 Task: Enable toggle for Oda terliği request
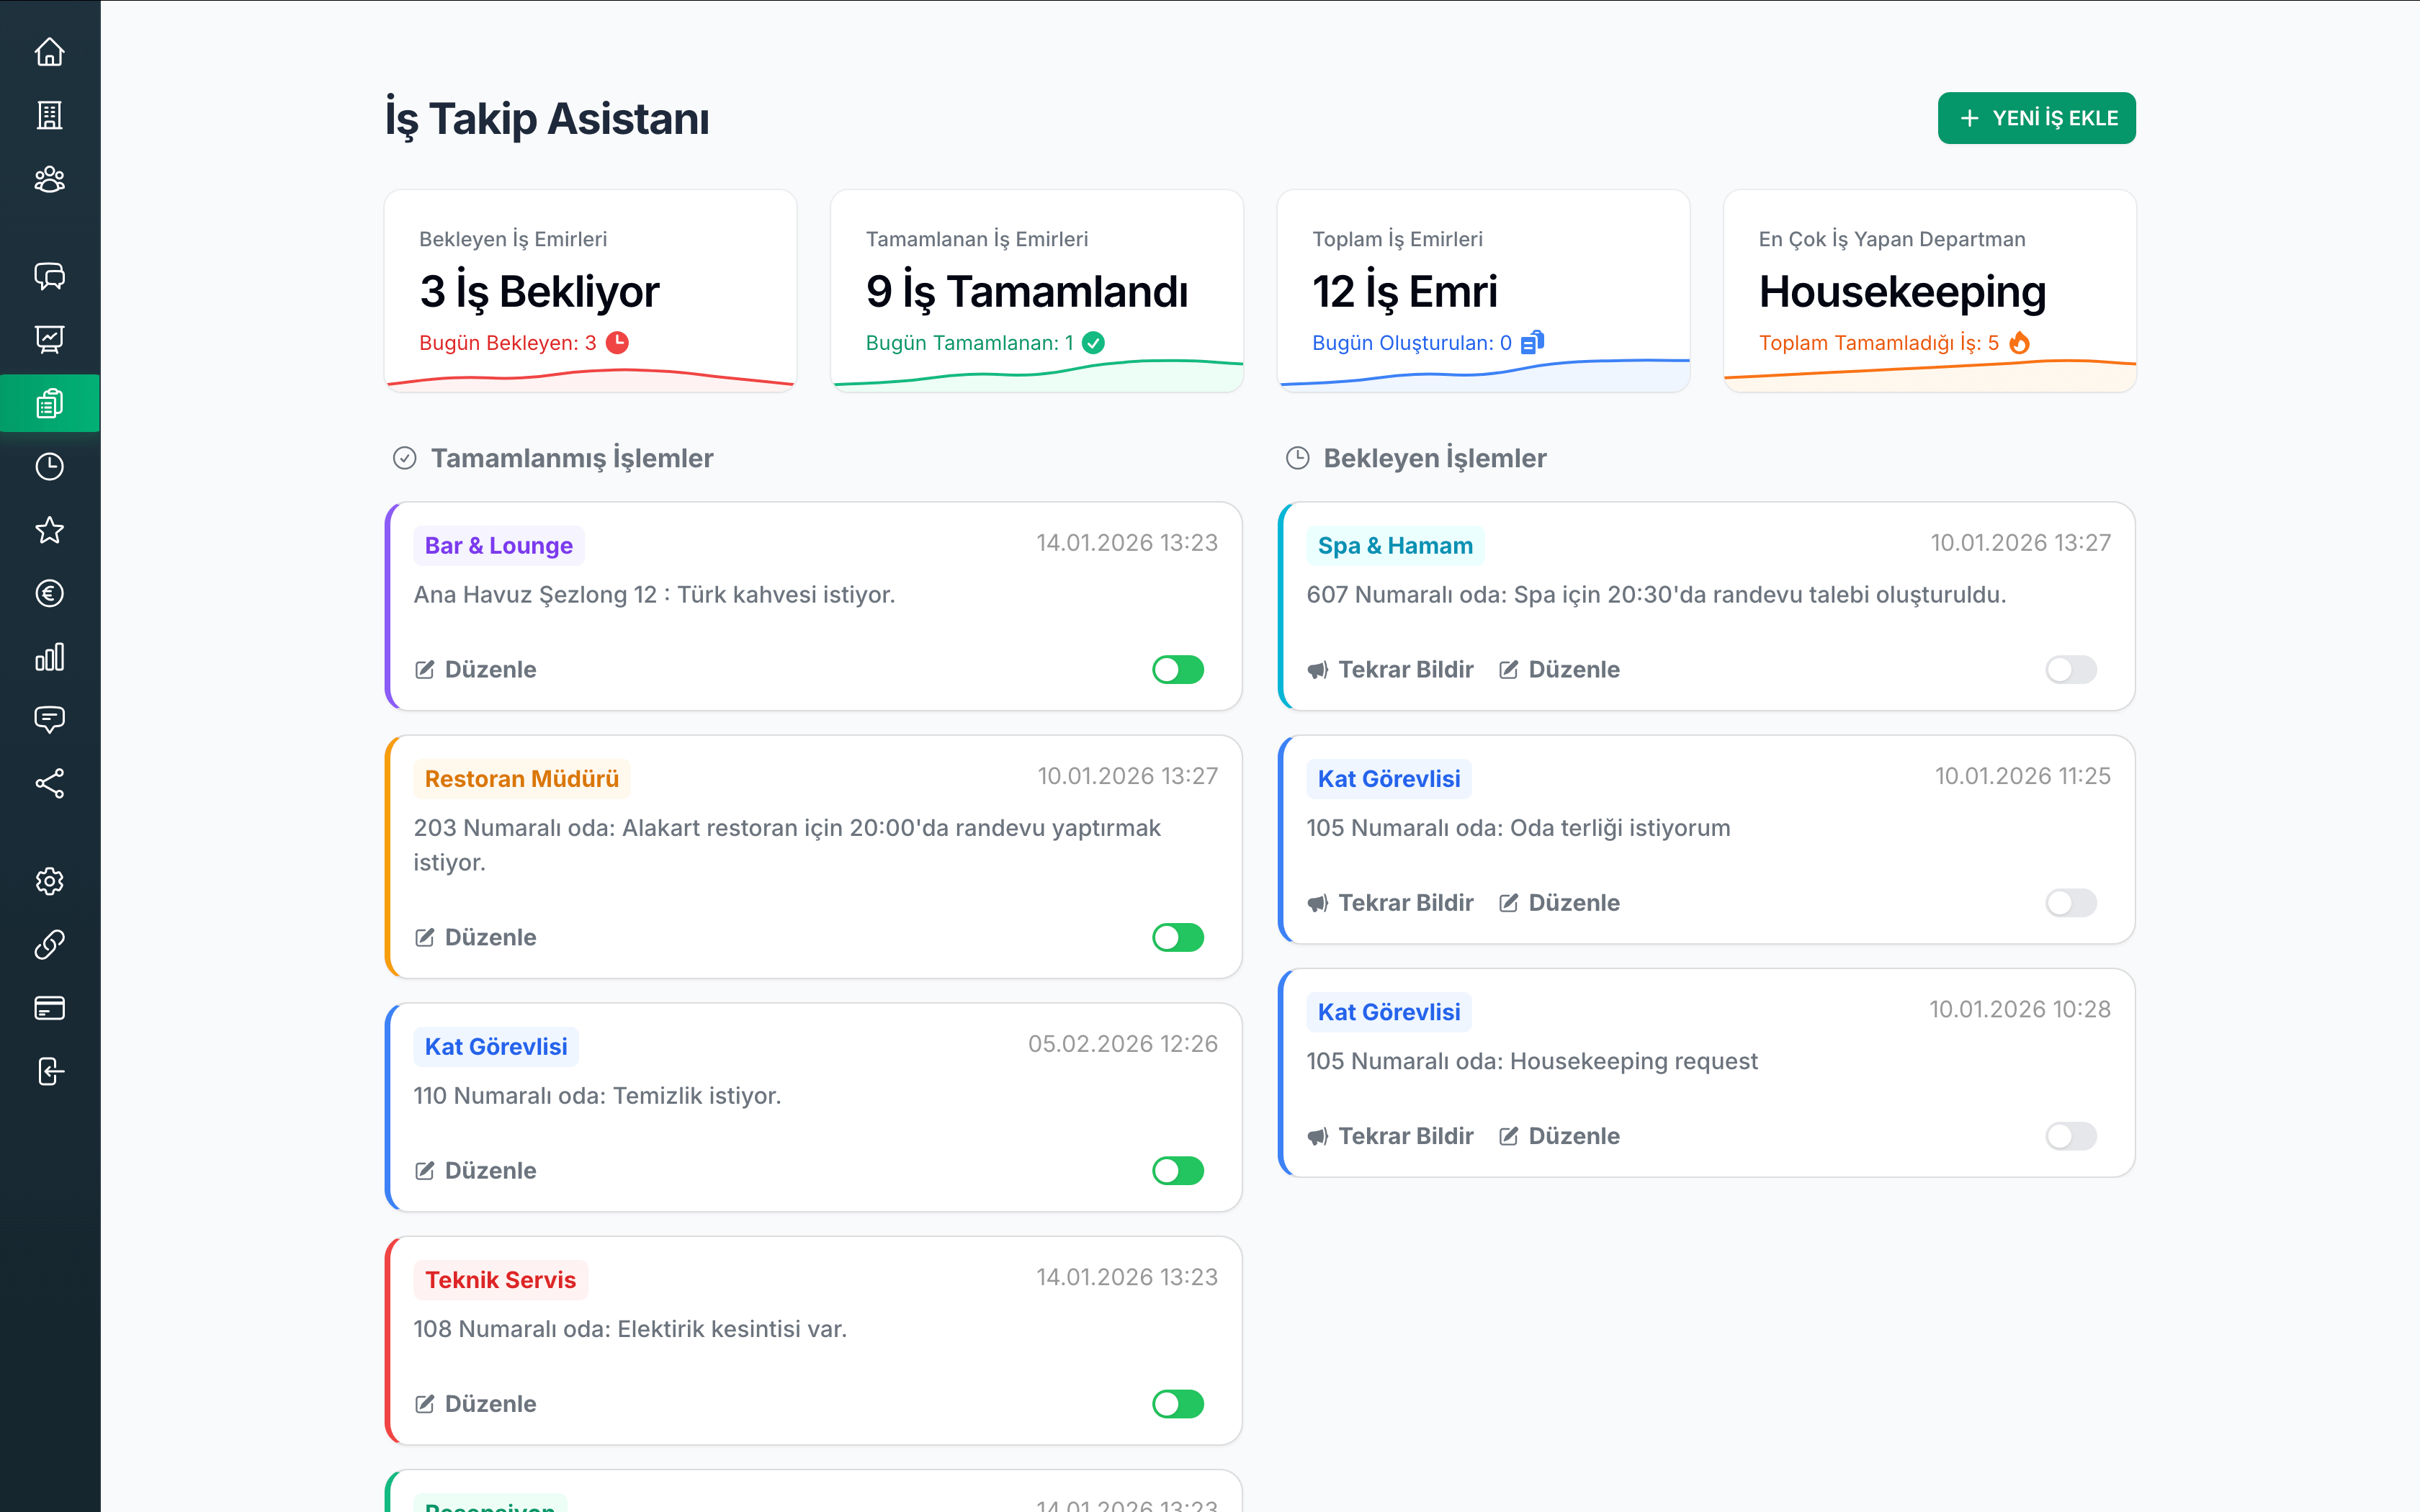pyautogui.click(x=2070, y=902)
